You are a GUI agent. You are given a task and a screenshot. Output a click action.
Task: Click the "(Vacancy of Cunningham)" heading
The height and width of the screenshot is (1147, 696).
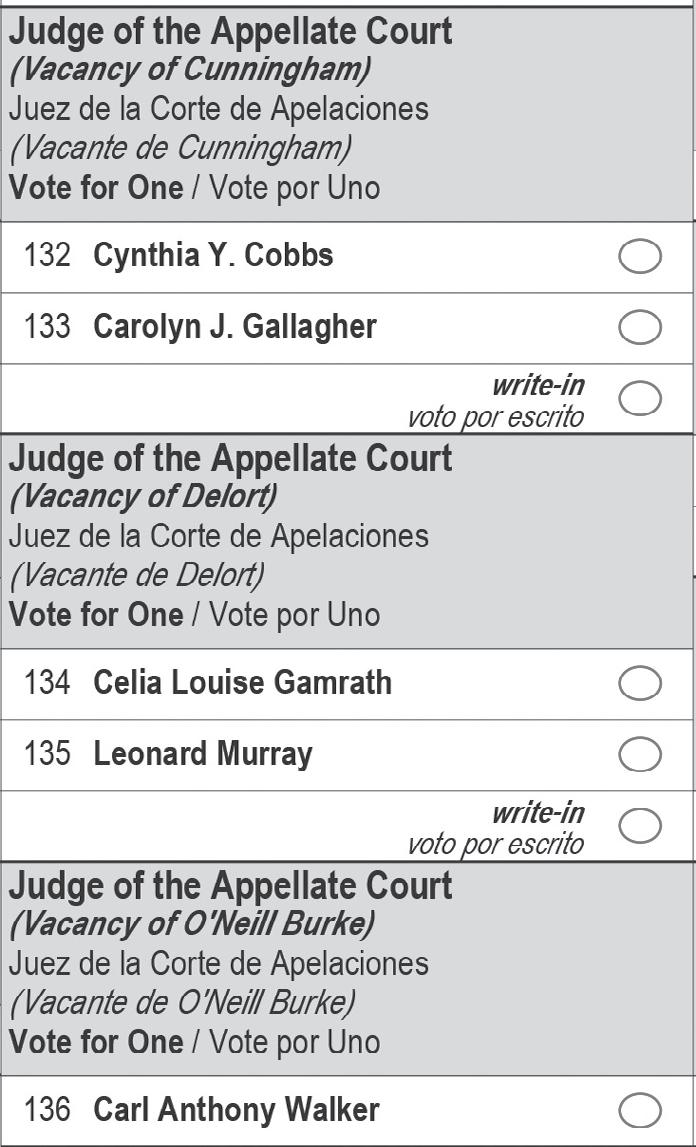(x=189, y=69)
